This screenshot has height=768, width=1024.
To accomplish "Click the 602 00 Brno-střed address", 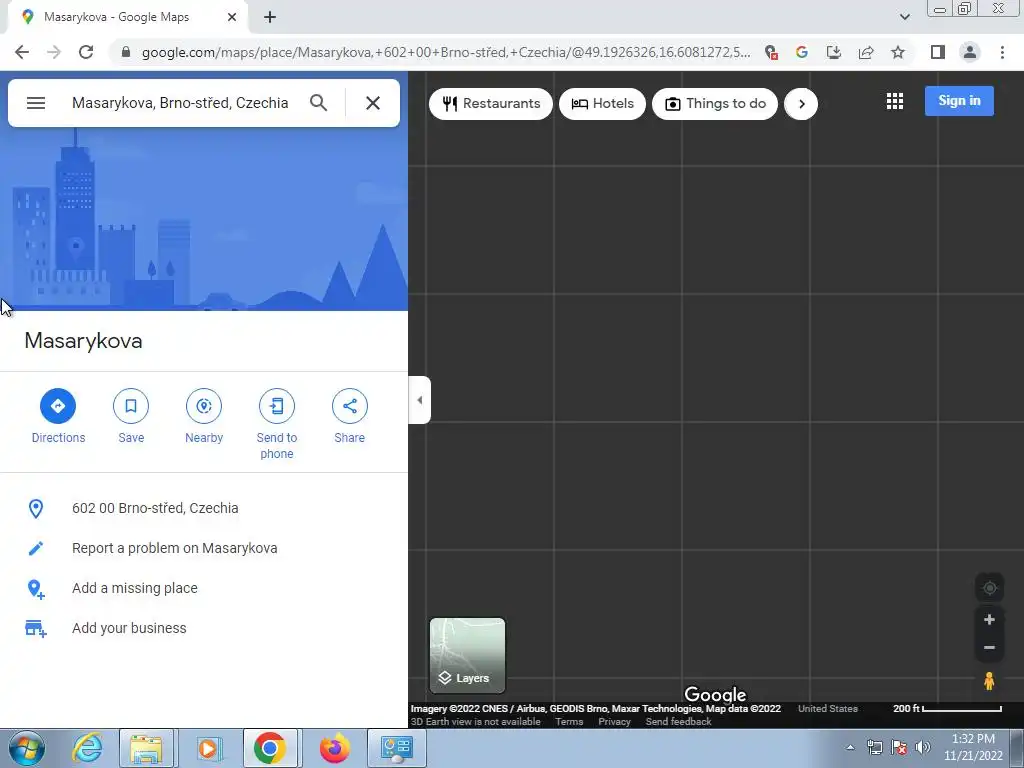I will (155, 509).
